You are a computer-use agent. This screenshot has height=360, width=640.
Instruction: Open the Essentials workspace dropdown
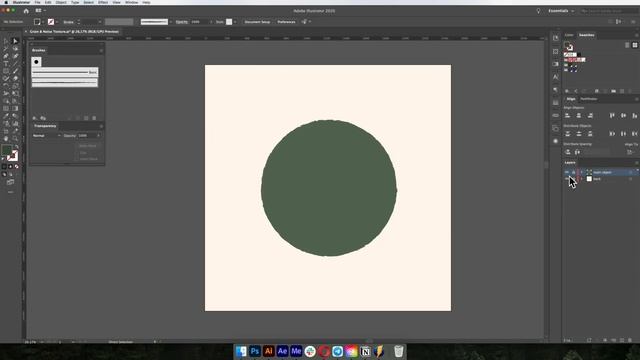click(x=561, y=11)
